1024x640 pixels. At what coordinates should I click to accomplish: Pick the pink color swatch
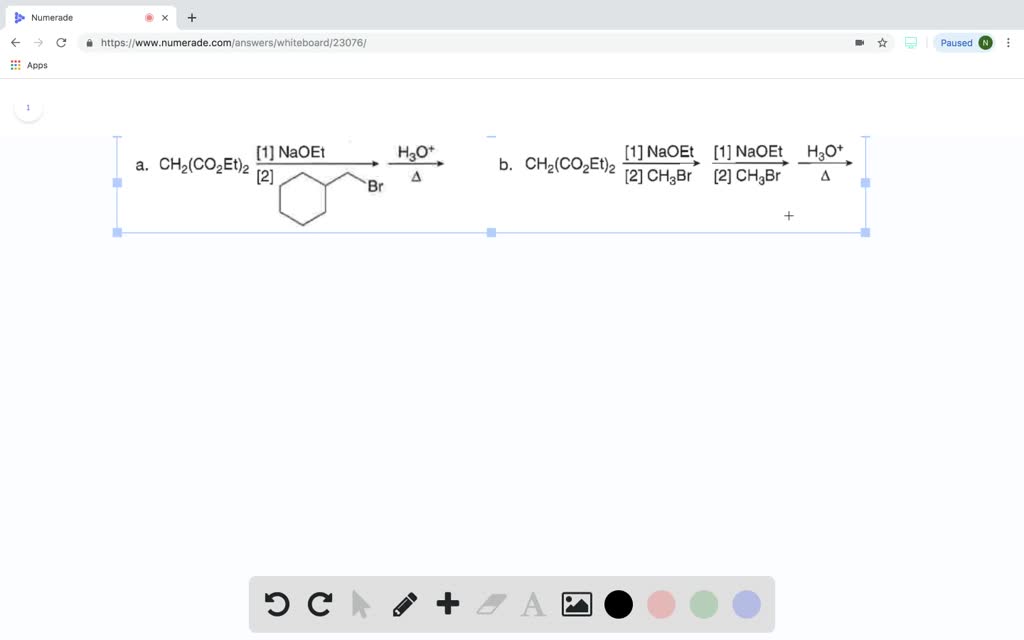[x=661, y=604]
